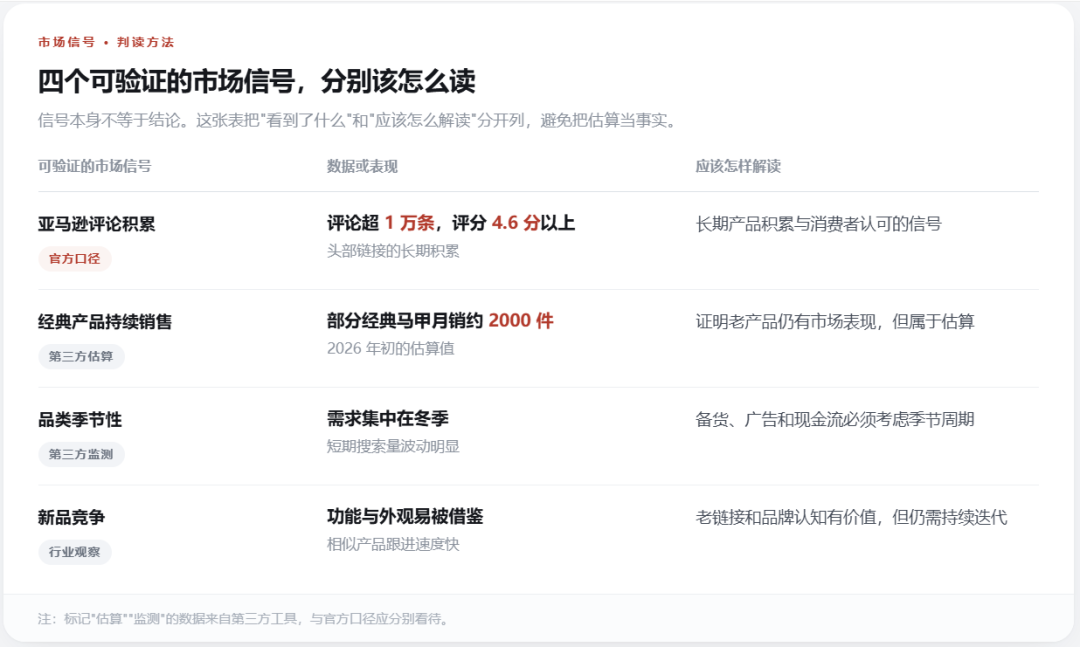
Task: Click the 第三方监测 tag badge
Action: [81, 455]
